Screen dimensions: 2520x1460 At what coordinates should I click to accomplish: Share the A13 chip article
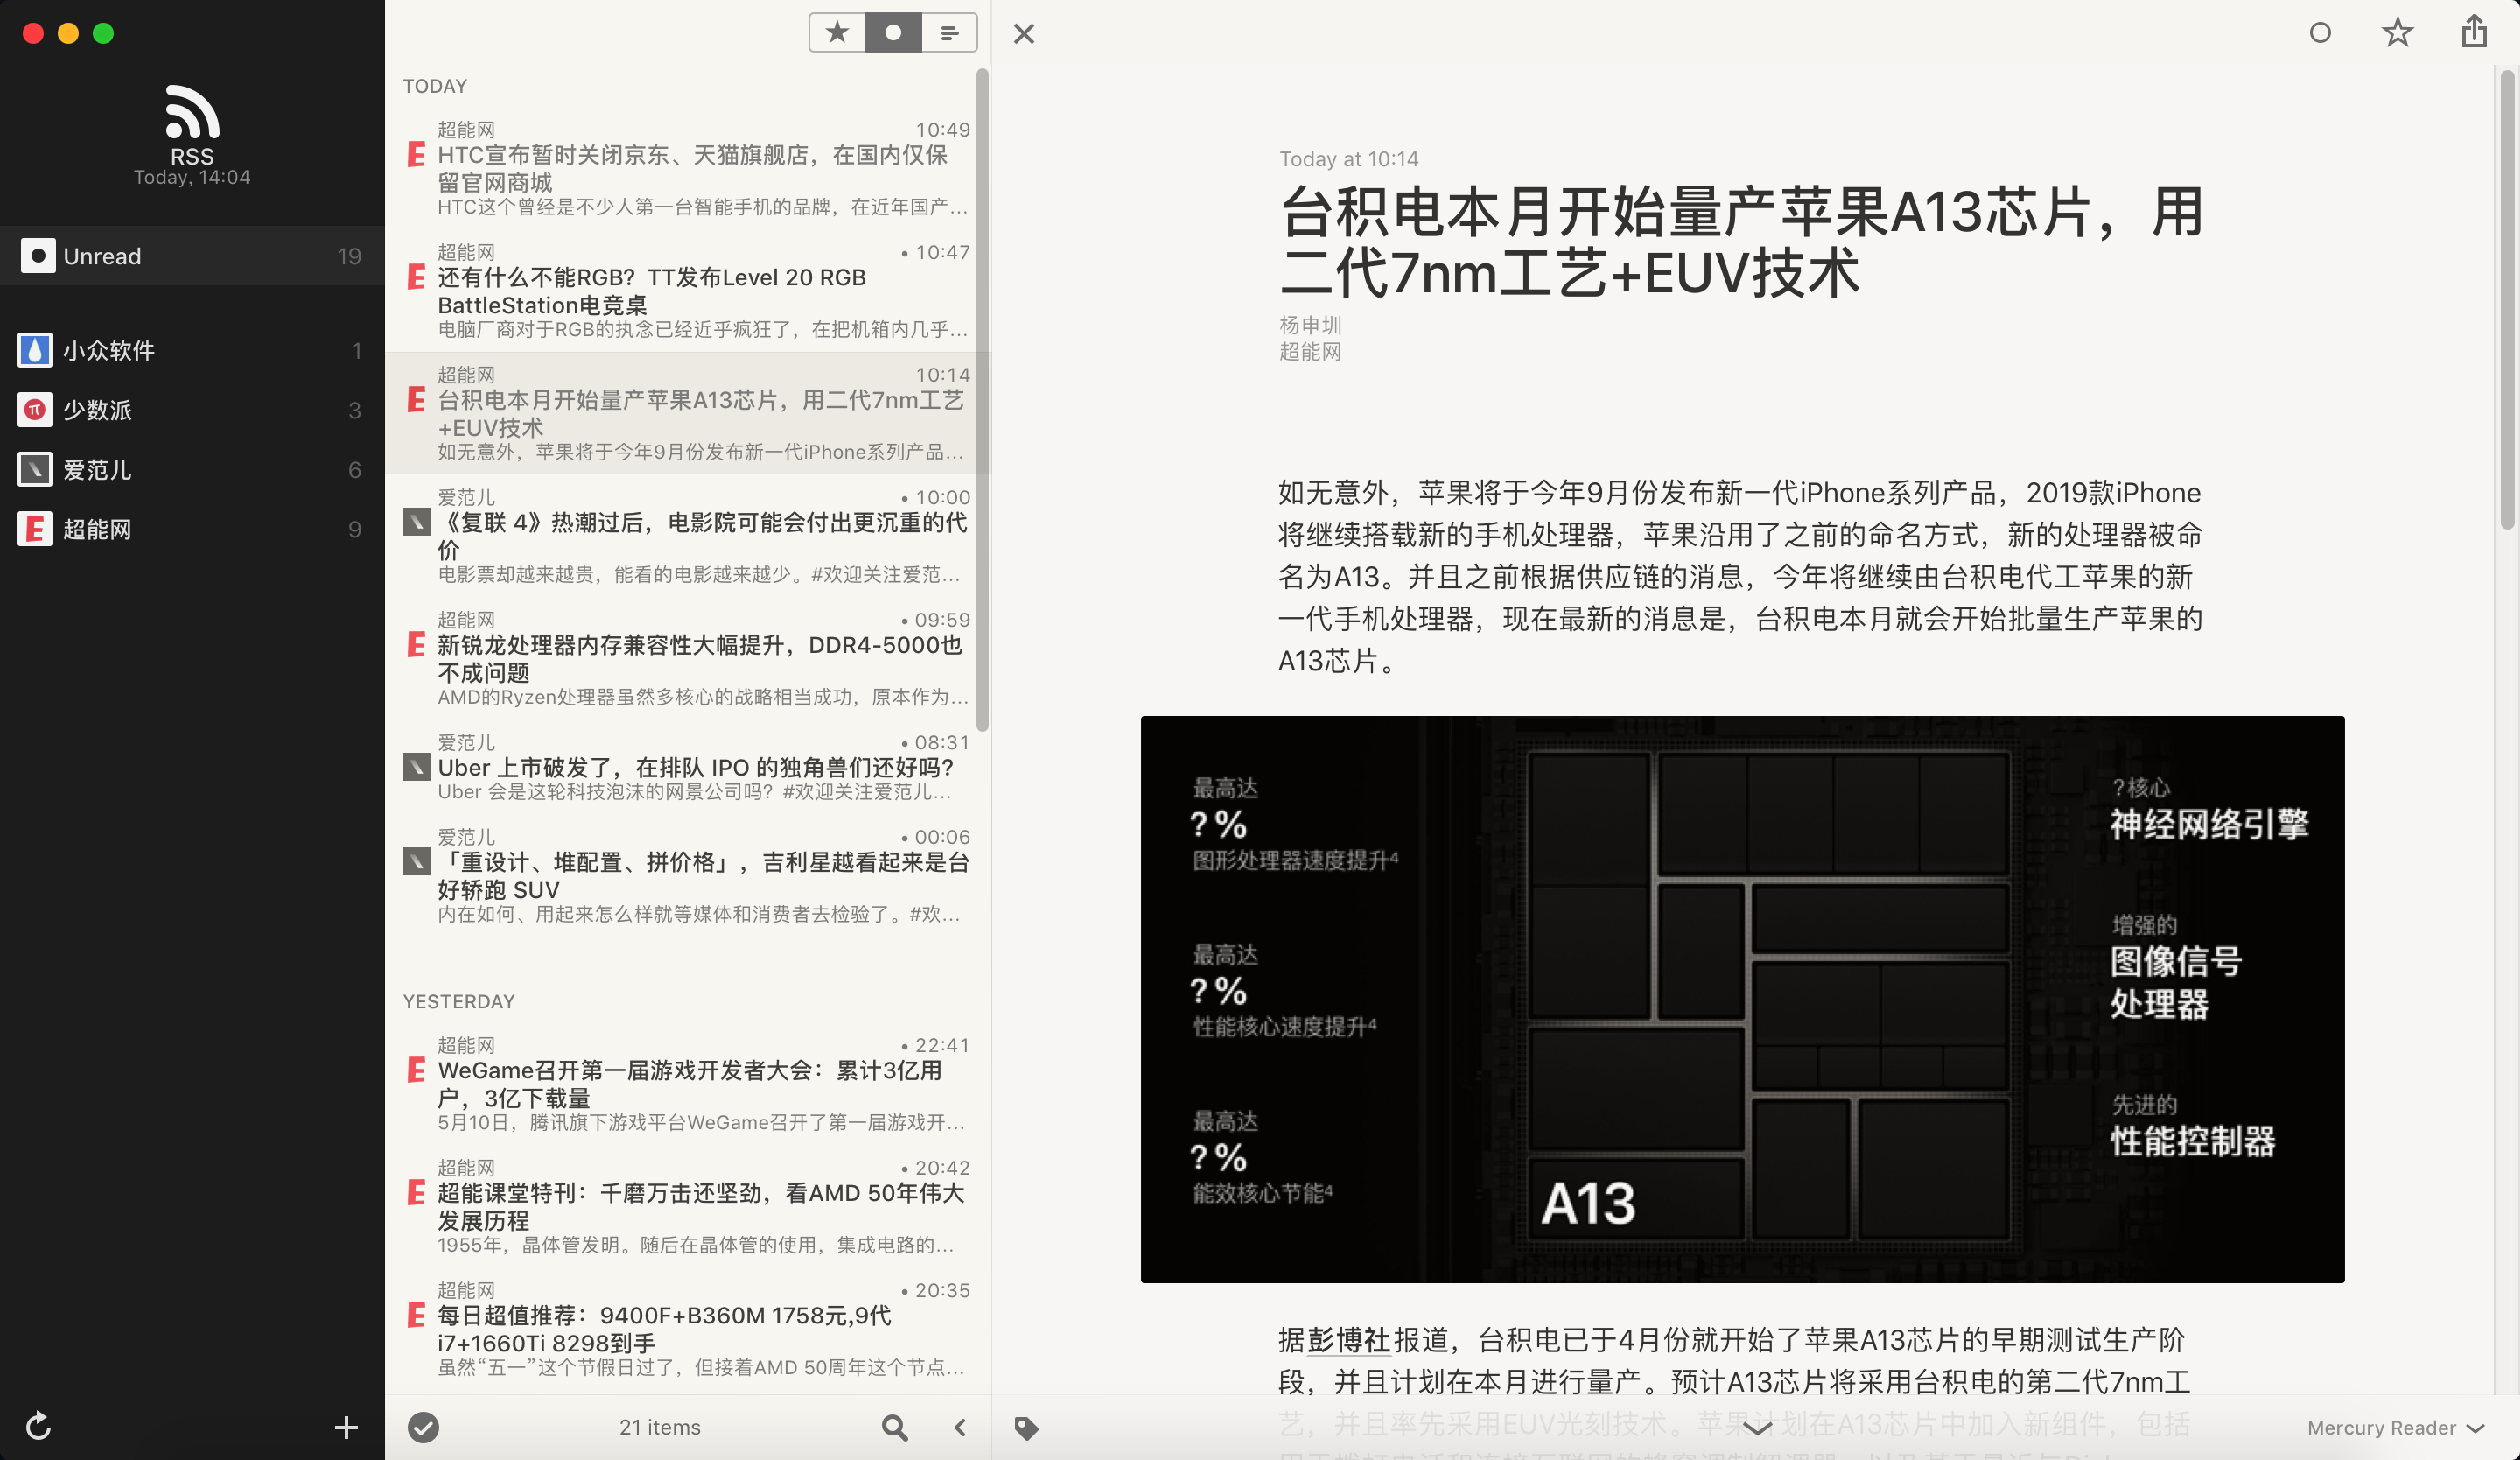pyautogui.click(x=2474, y=32)
